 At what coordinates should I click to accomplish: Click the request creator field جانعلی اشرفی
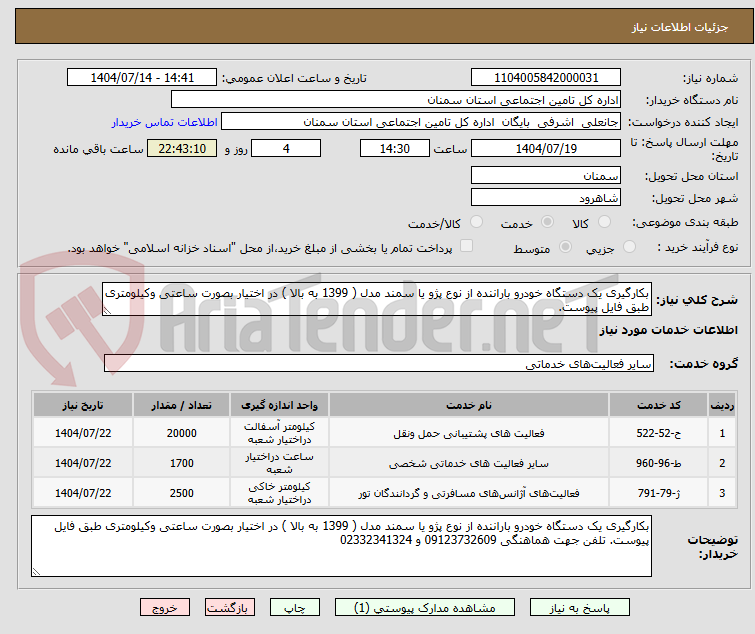click(421, 122)
